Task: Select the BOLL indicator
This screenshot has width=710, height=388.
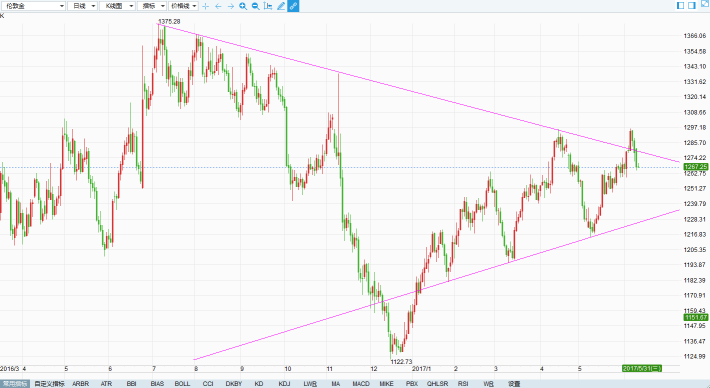Action: [182, 384]
